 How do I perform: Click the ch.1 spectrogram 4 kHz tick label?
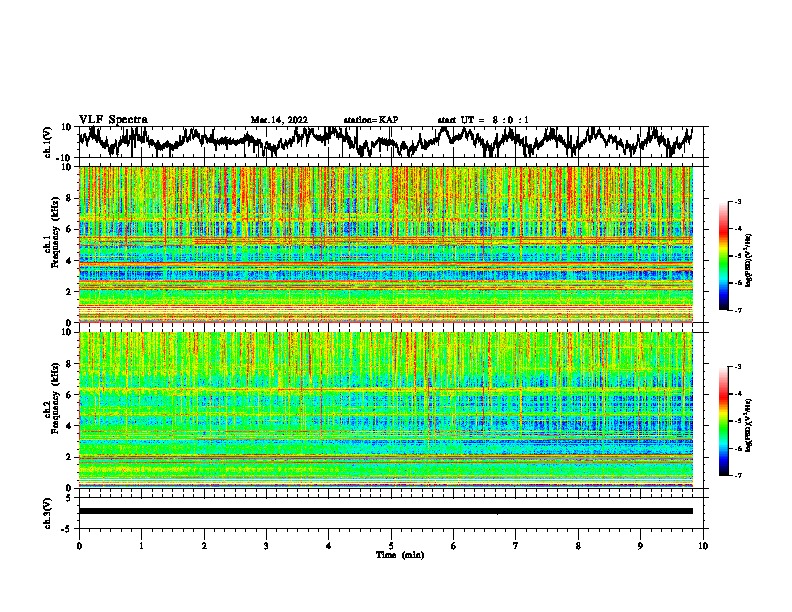pyautogui.click(x=70, y=261)
